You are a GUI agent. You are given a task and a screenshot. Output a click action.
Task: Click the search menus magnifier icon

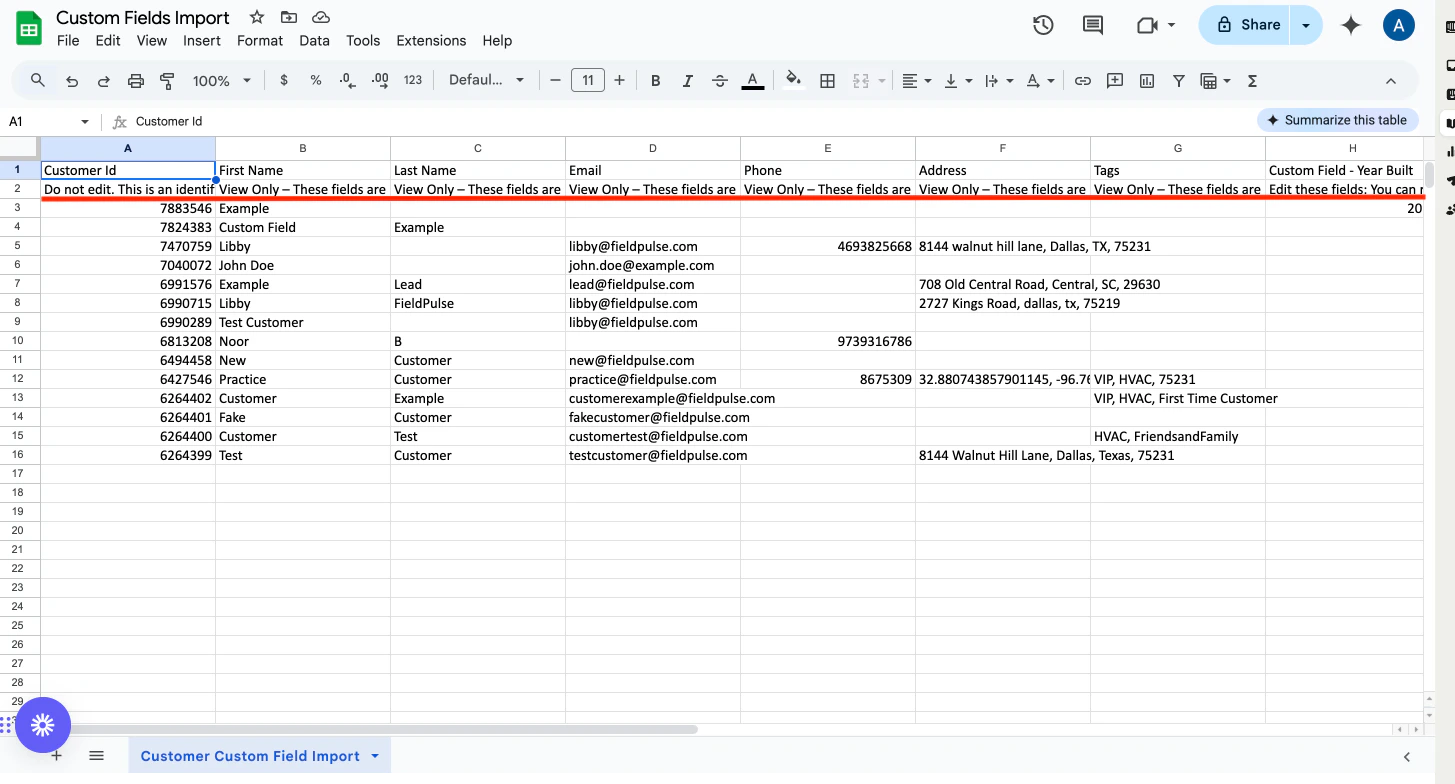[x=38, y=81]
